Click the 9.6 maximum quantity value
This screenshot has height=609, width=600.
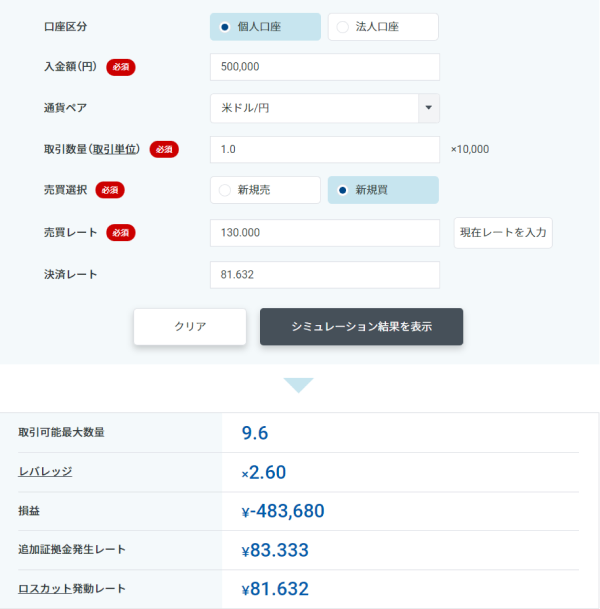coord(255,433)
